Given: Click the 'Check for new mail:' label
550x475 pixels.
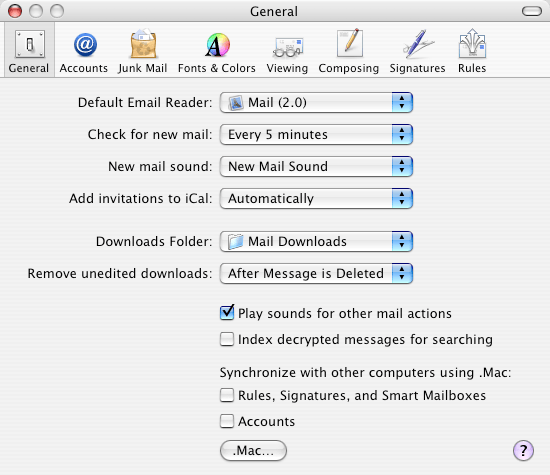Looking at the screenshot, I should tap(150, 134).
